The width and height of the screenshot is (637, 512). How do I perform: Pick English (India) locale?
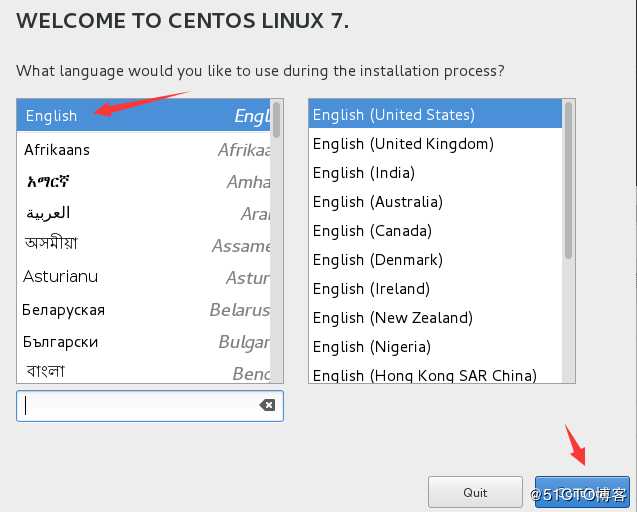click(435, 173)
